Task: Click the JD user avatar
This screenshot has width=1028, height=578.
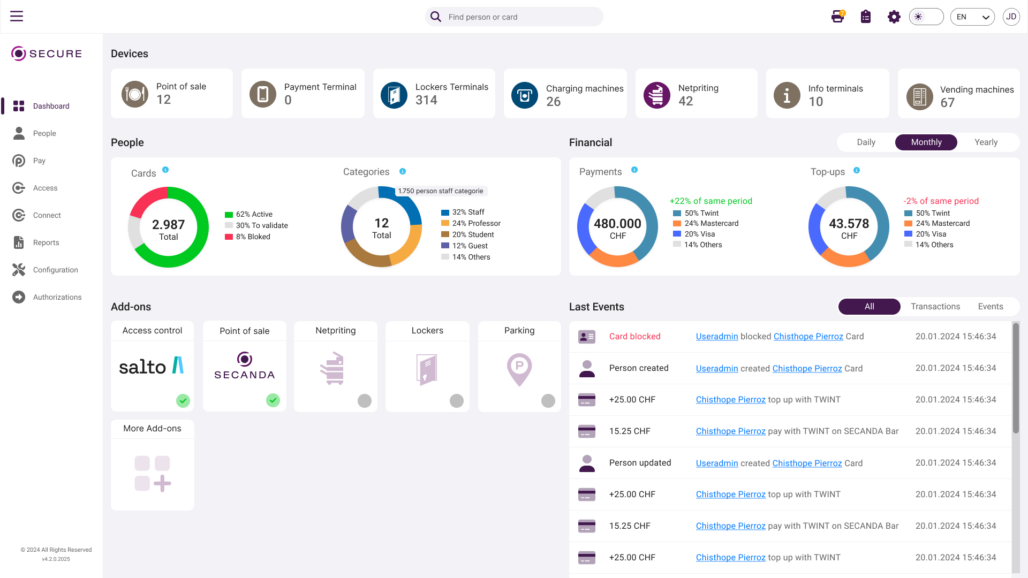Action: [x=1011, y=16]
